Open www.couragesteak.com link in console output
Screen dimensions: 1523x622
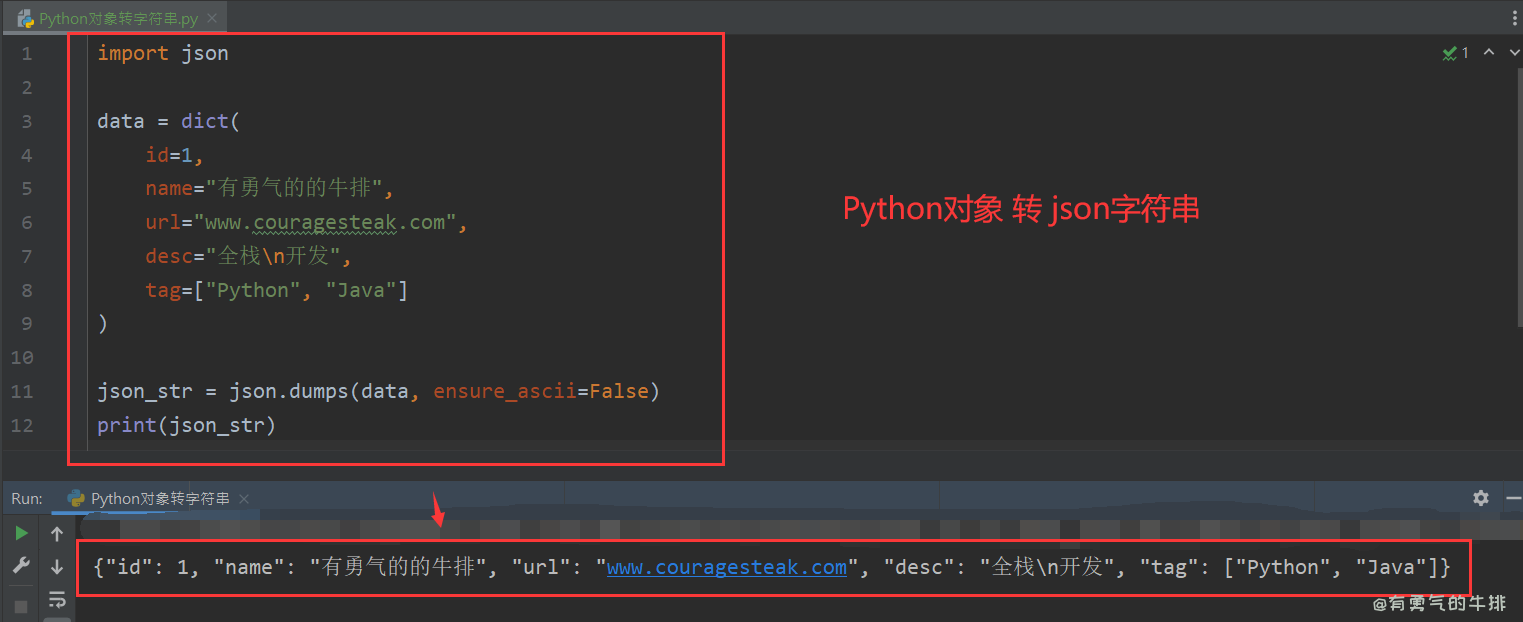pyautogui.click(x=726, y=566)
